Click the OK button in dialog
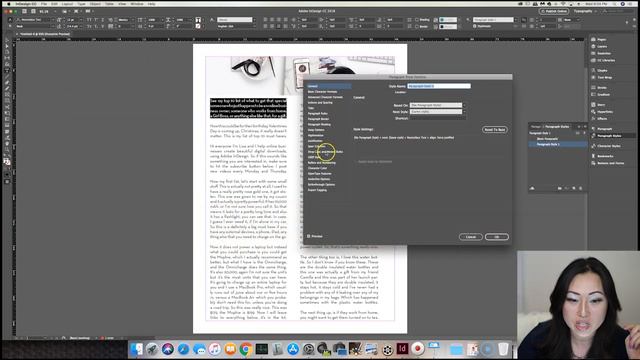This screenshot has width=640, height=360. 497,237
